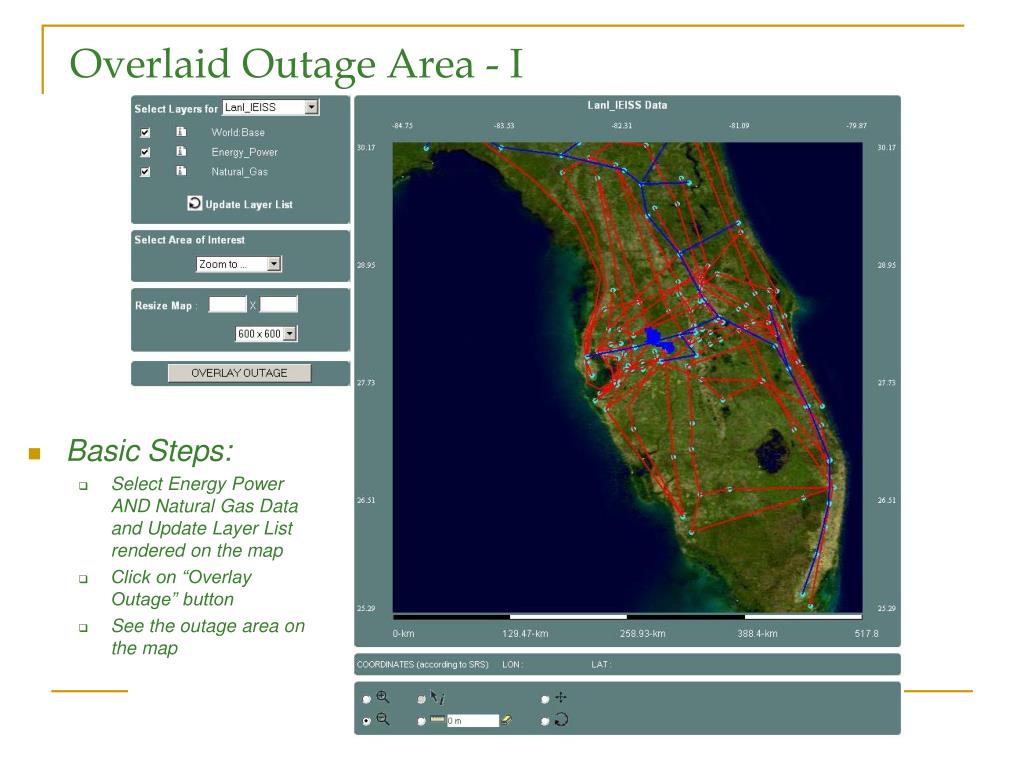This screenshot has width=1024, height=768.
Task: Click the 0 m distance measurement field
Action: pyautogui.click(x=473, y=720)
